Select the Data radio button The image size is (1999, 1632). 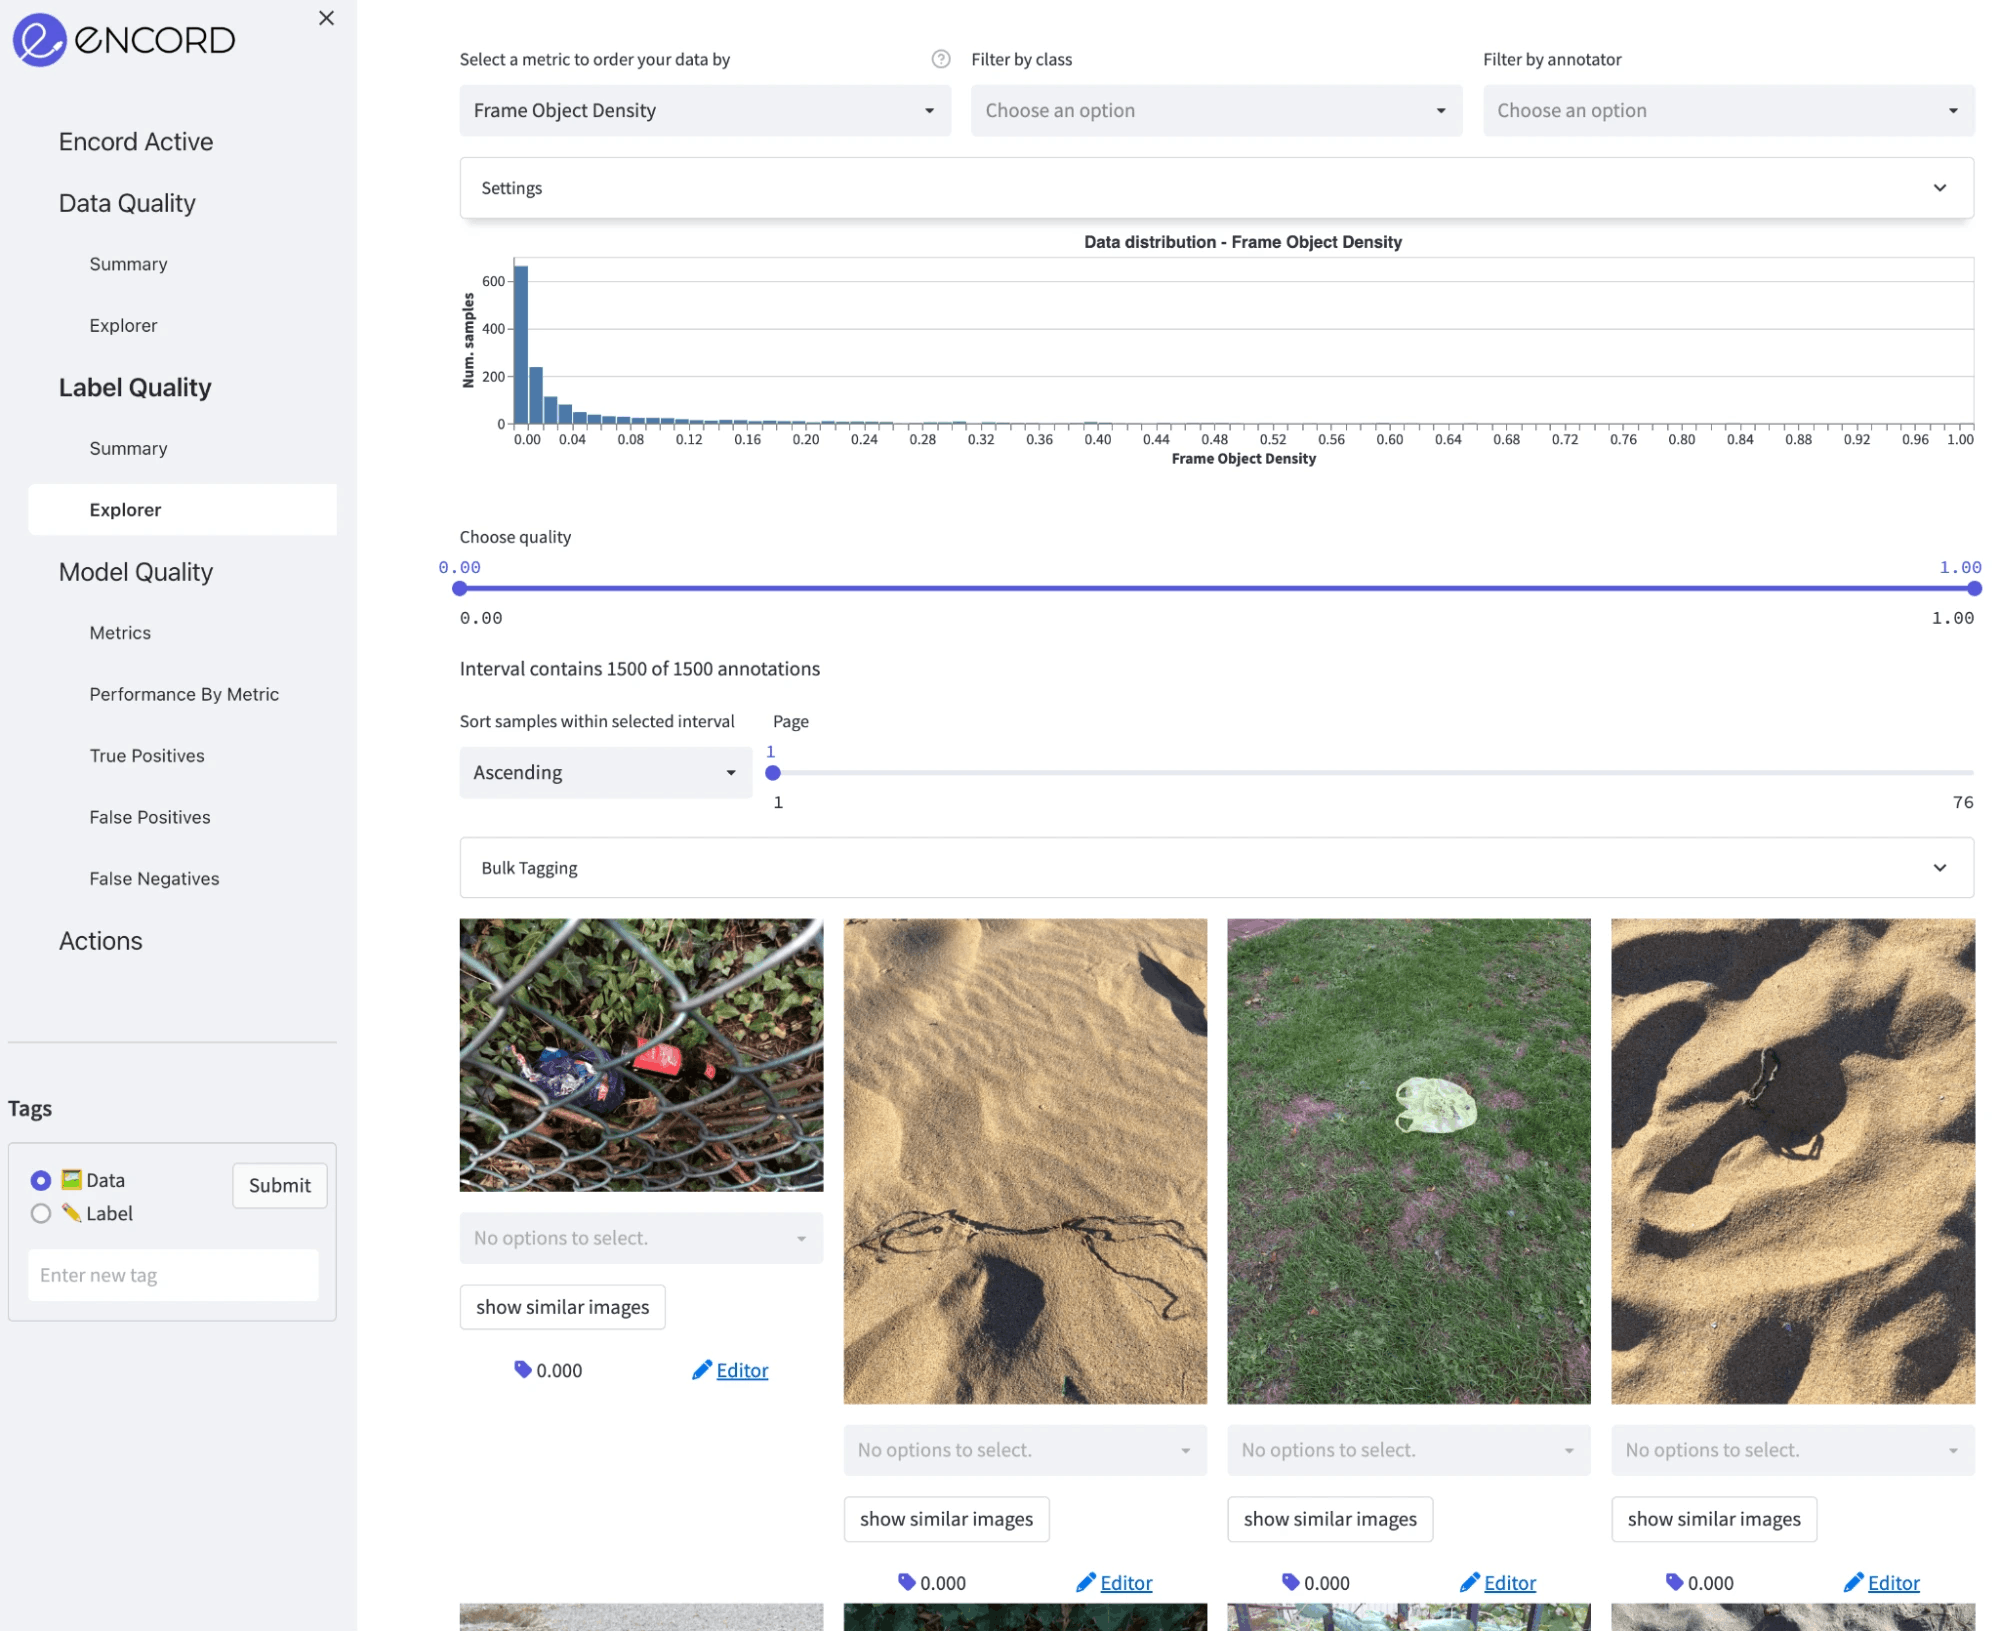pyautogui.click(x=40, y=1180)
